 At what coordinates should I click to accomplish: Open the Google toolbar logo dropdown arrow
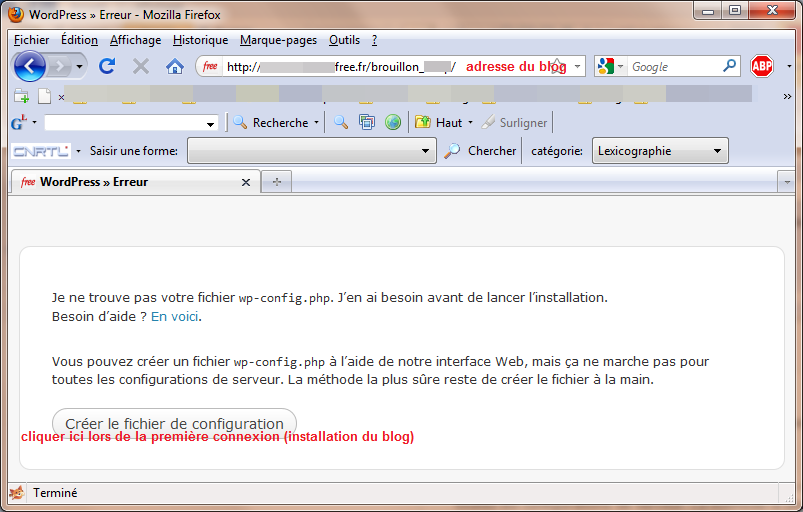click(34, 122)
